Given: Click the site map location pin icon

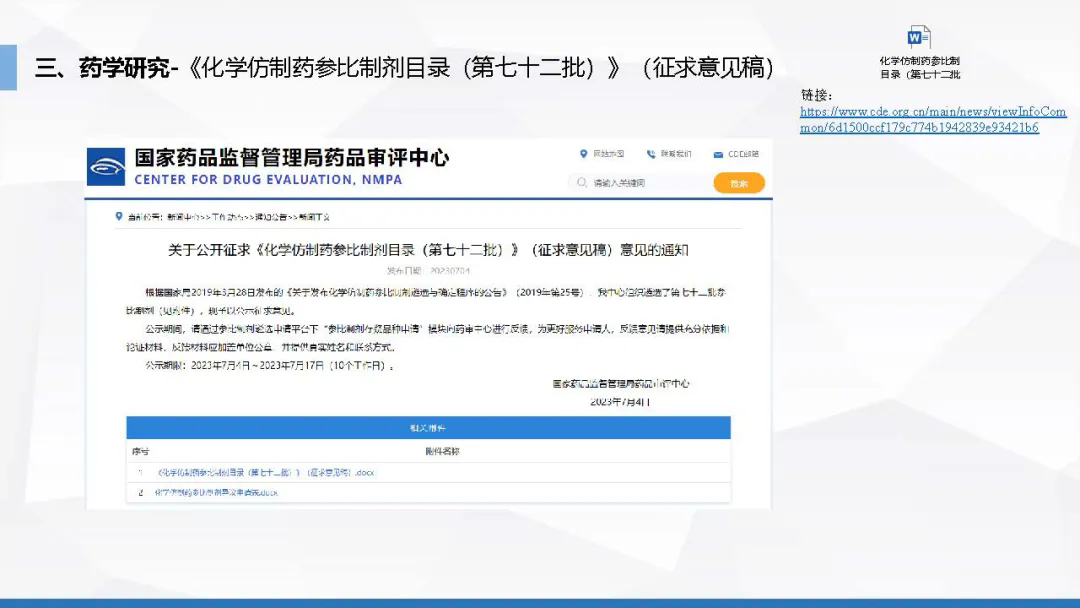Looking at the screenshot, I should [x=584, y=154].
